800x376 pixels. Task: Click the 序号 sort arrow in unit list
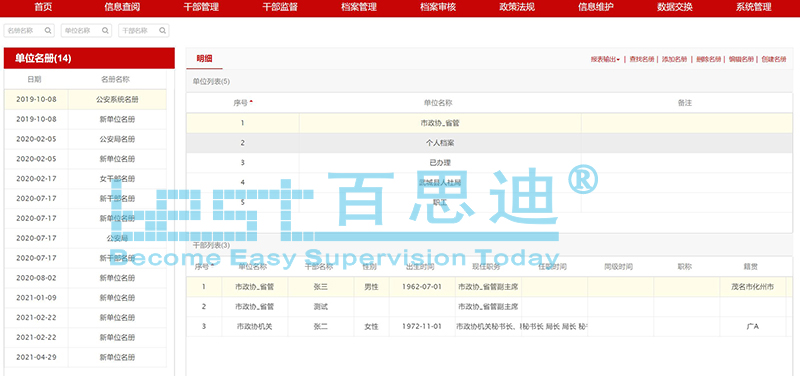[x=251, y=102]
